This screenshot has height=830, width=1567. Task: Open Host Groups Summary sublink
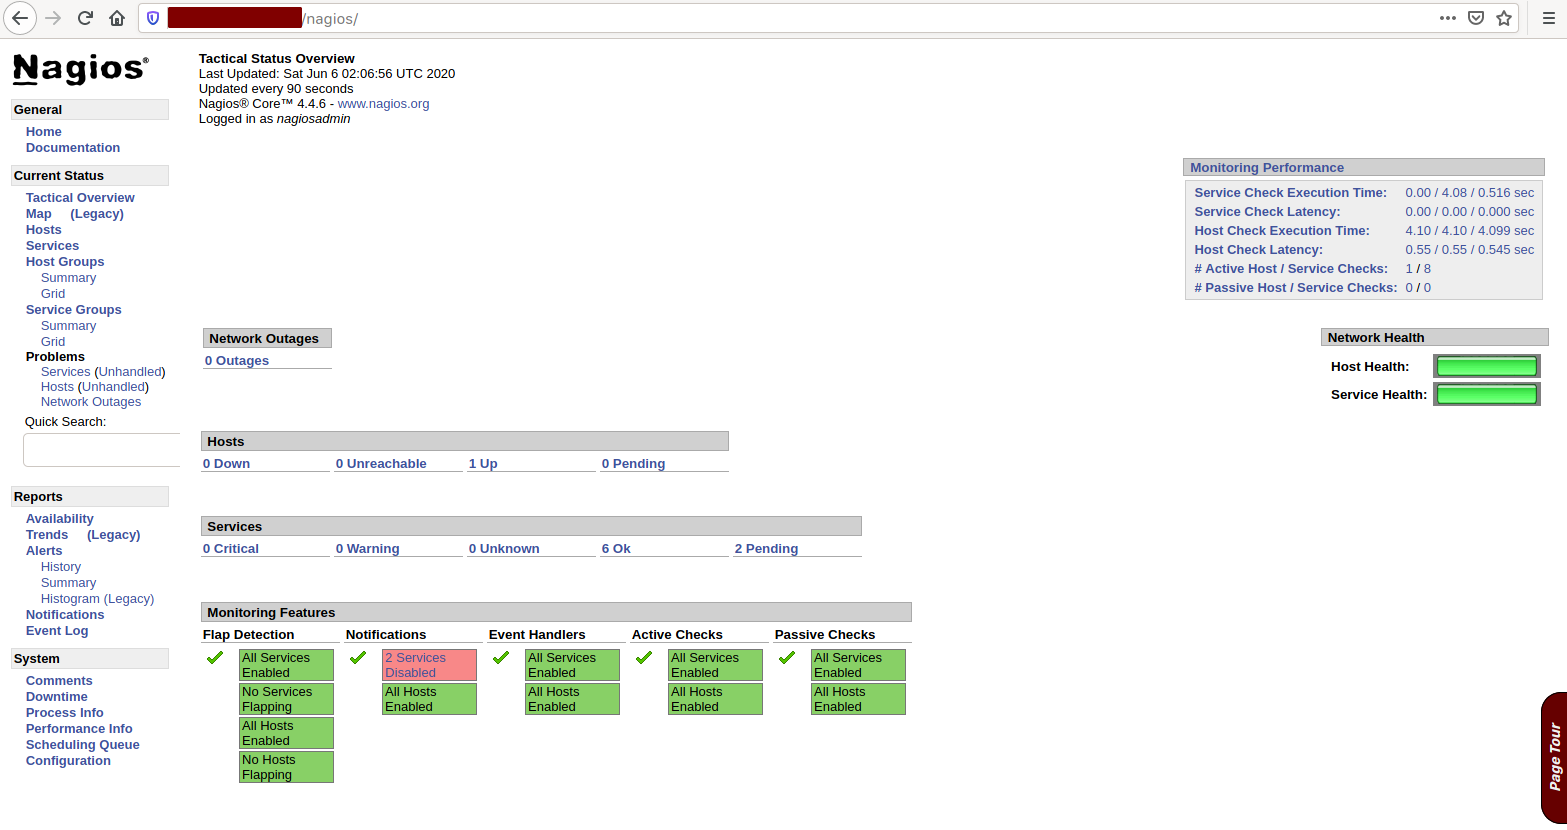[x=68, y=278]
